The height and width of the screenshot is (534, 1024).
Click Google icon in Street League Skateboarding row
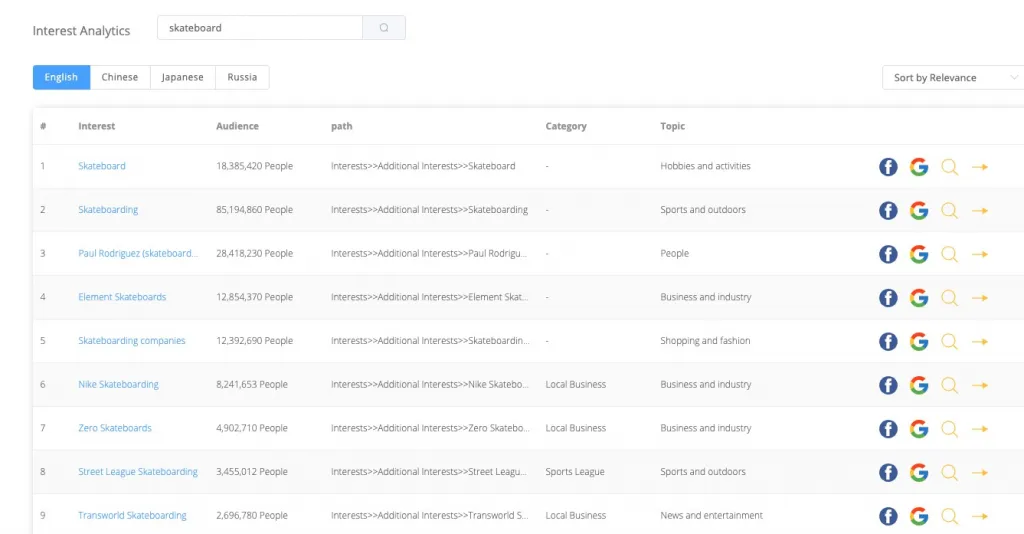click(919, 473)
